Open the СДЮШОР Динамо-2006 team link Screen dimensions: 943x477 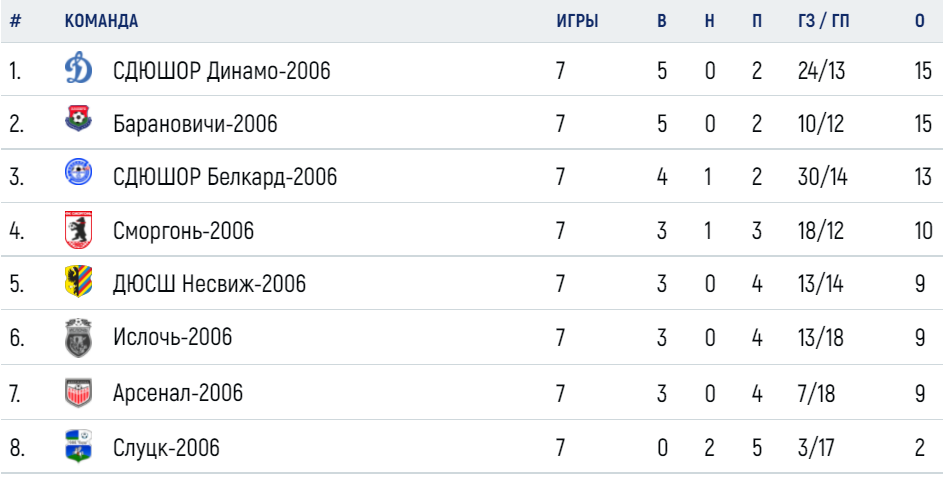pos(222,72)
